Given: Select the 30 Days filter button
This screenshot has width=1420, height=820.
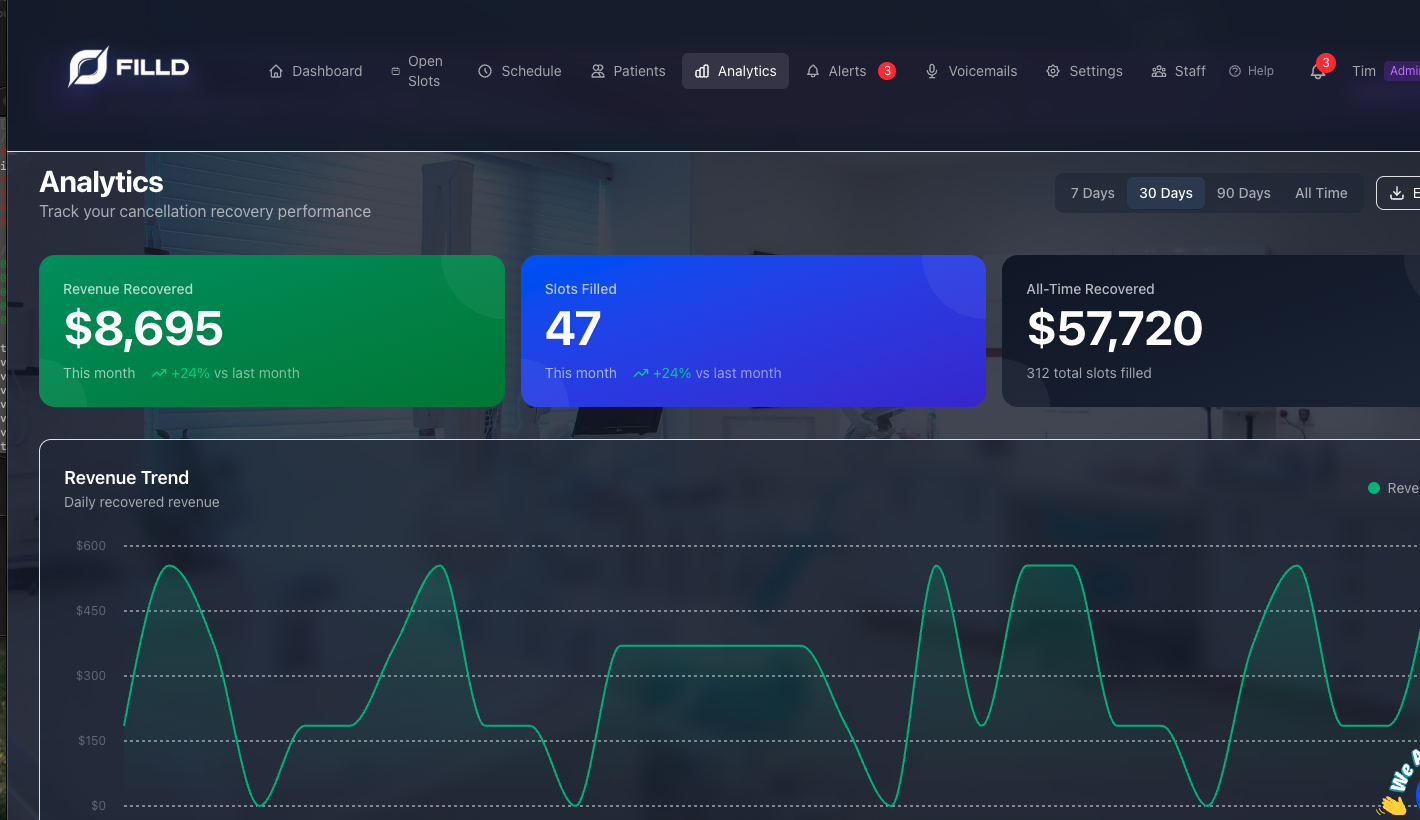Looking at the screenshot, I should pos(1165,193).
